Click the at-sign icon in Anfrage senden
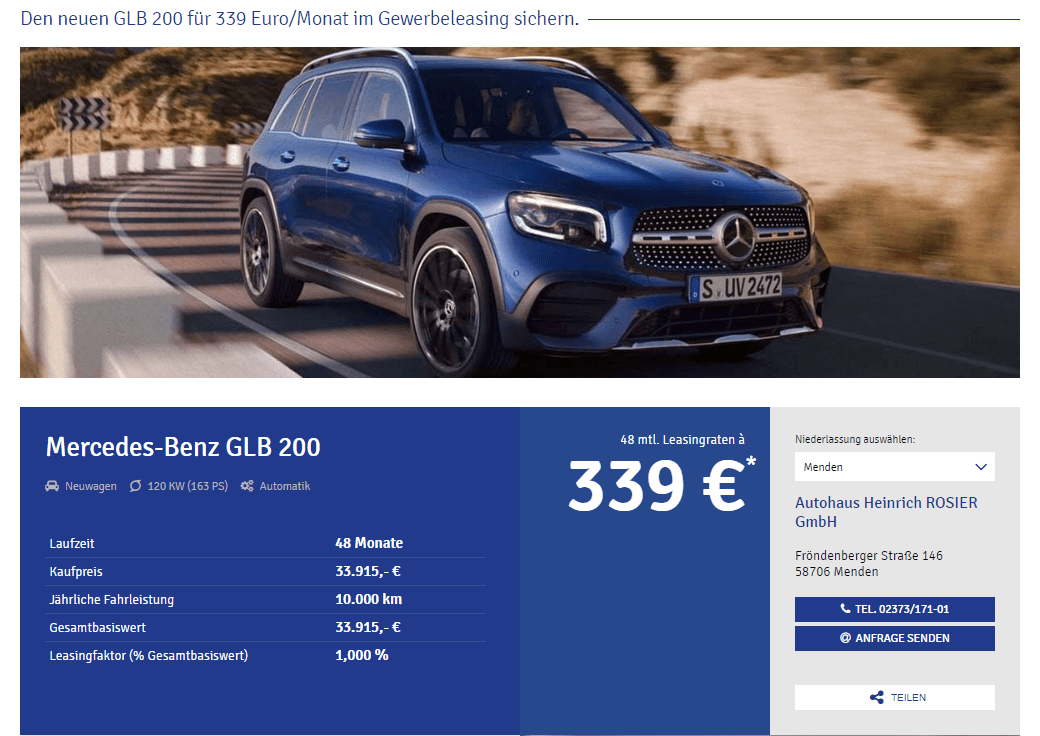 [x=845, y=638]
